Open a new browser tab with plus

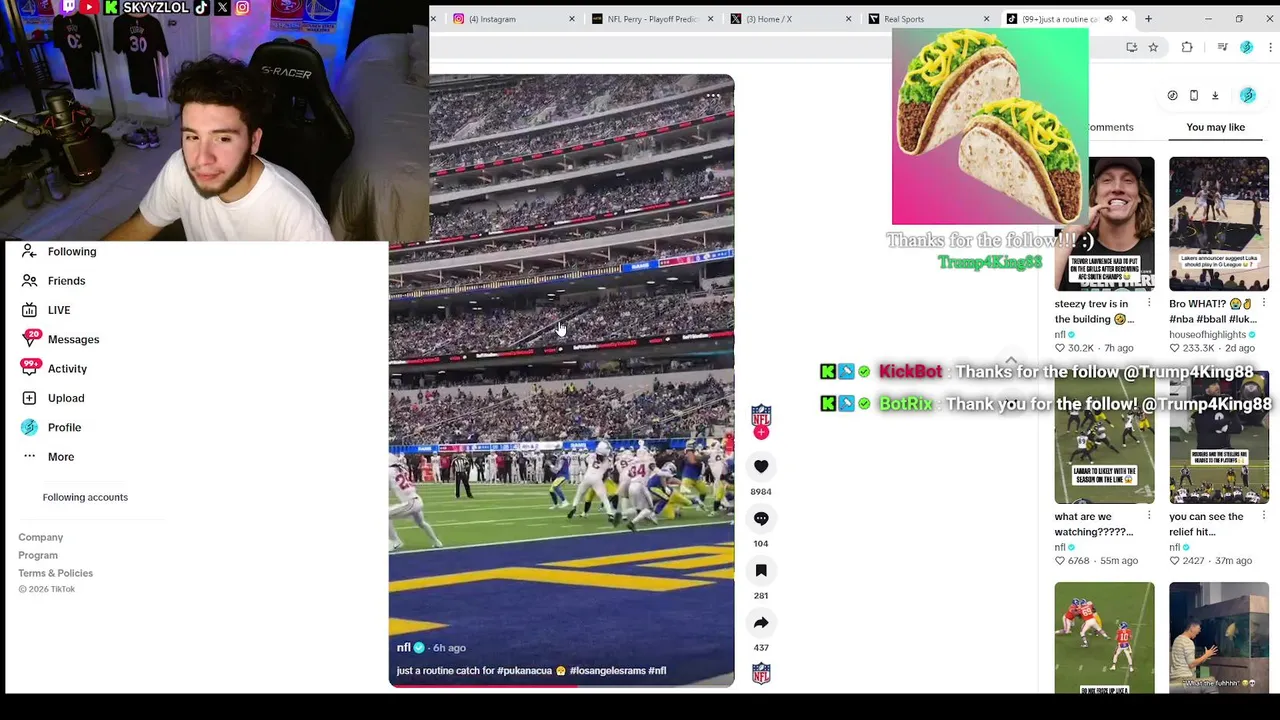click(x=1148, y=19)
